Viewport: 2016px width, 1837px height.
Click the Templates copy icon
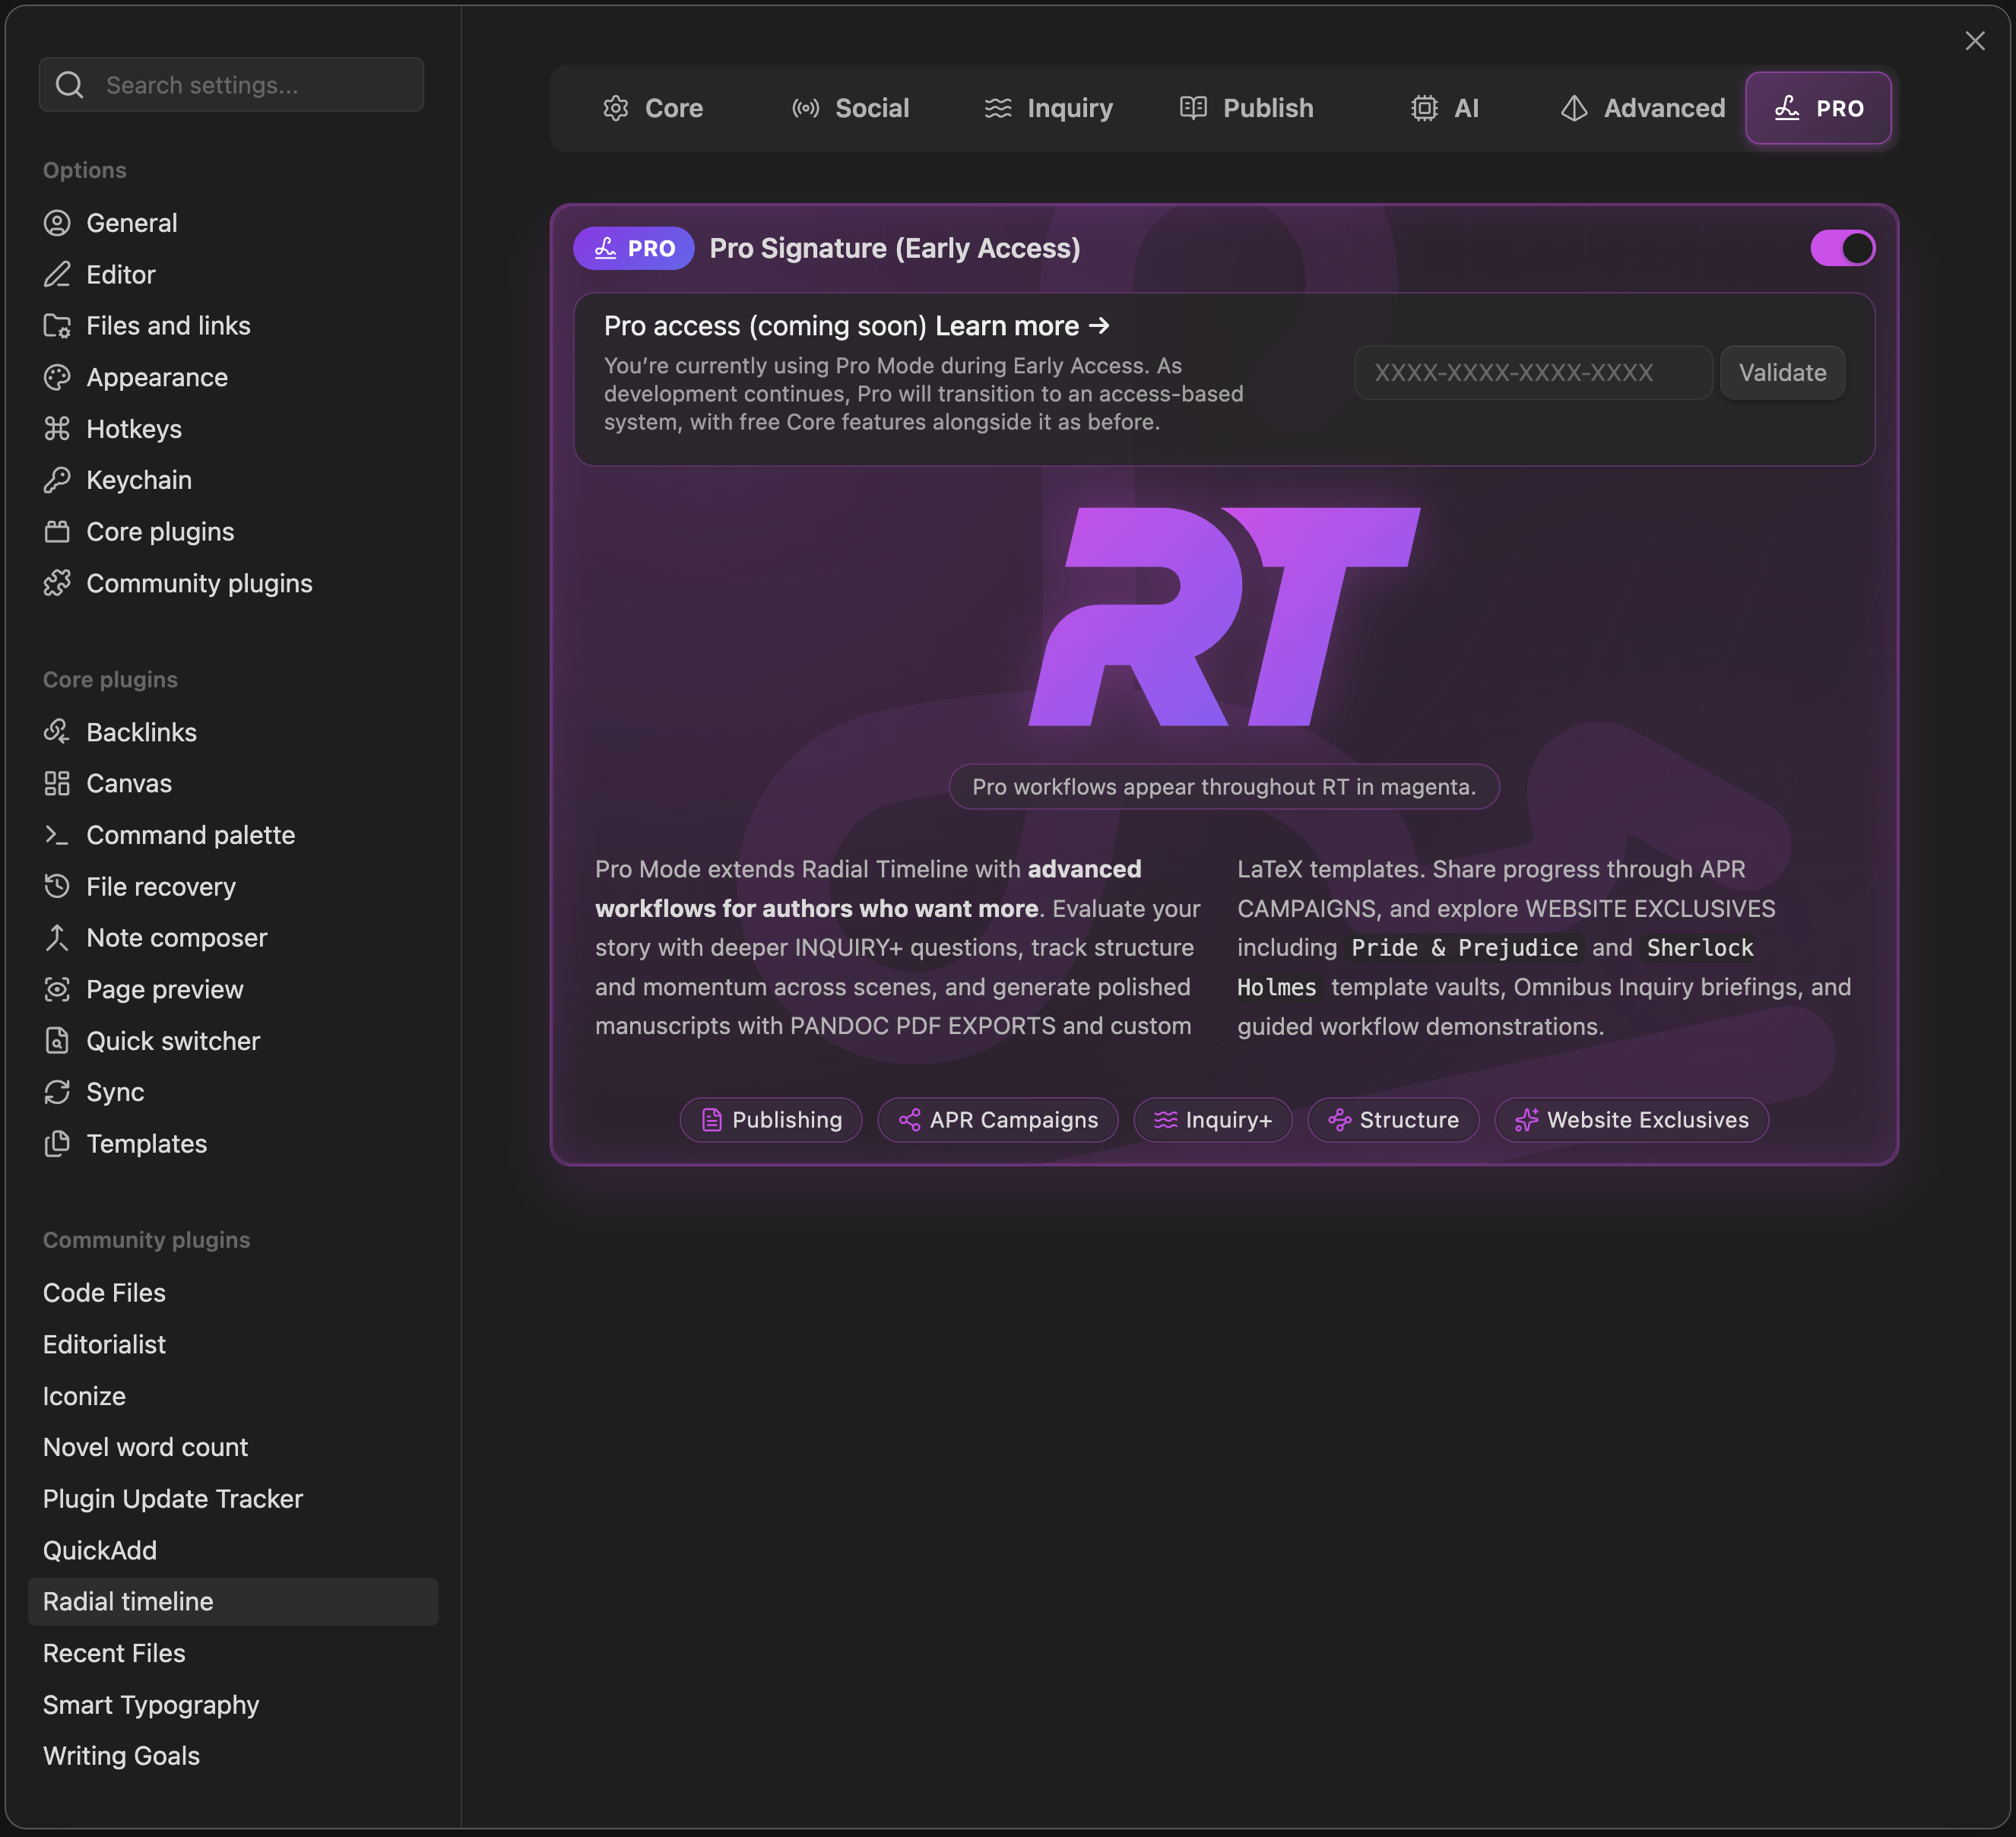[57, 1144]
